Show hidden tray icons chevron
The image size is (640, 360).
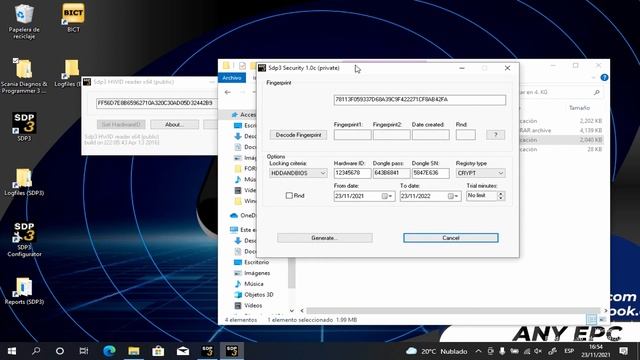coord(478,351)
